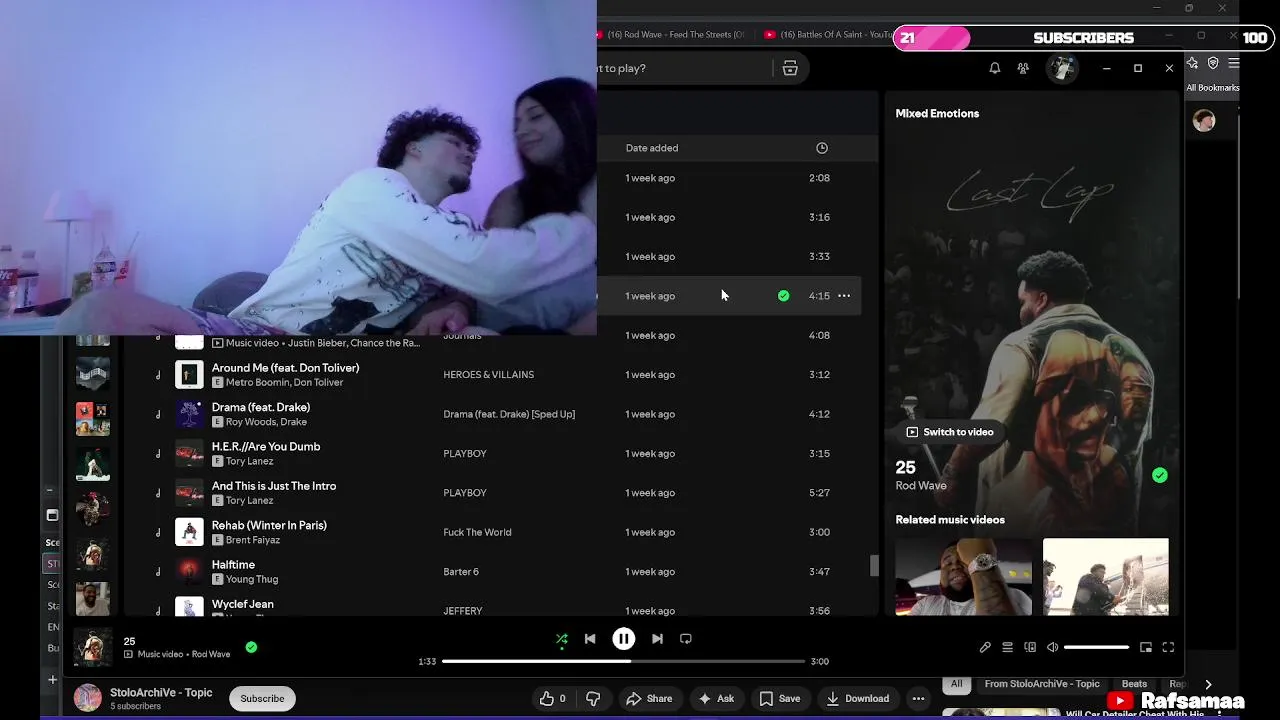1280x720 pixels.
Task: Select the All filter chip on YouTube
Action: tap(957, 684)
